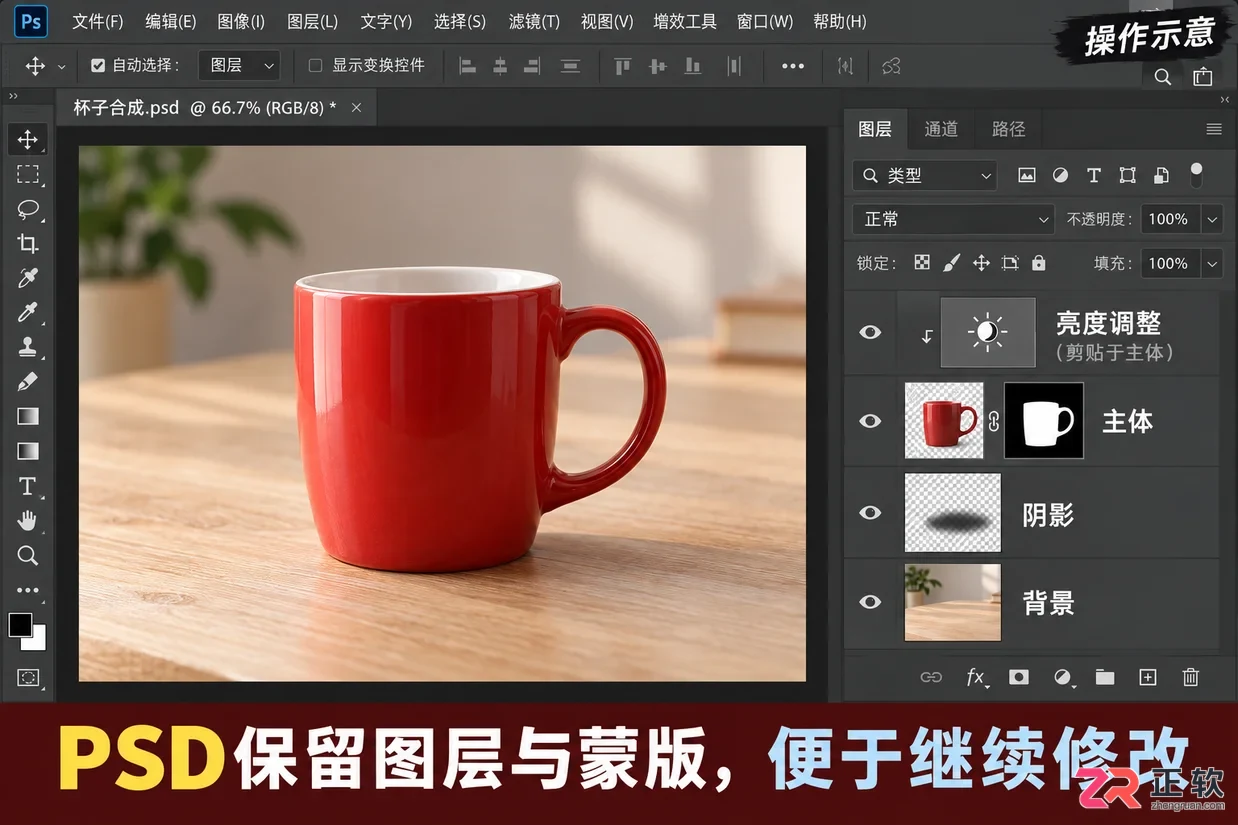
Task: Open the 滤镜(T) menu
Action: tap(534, 21)
